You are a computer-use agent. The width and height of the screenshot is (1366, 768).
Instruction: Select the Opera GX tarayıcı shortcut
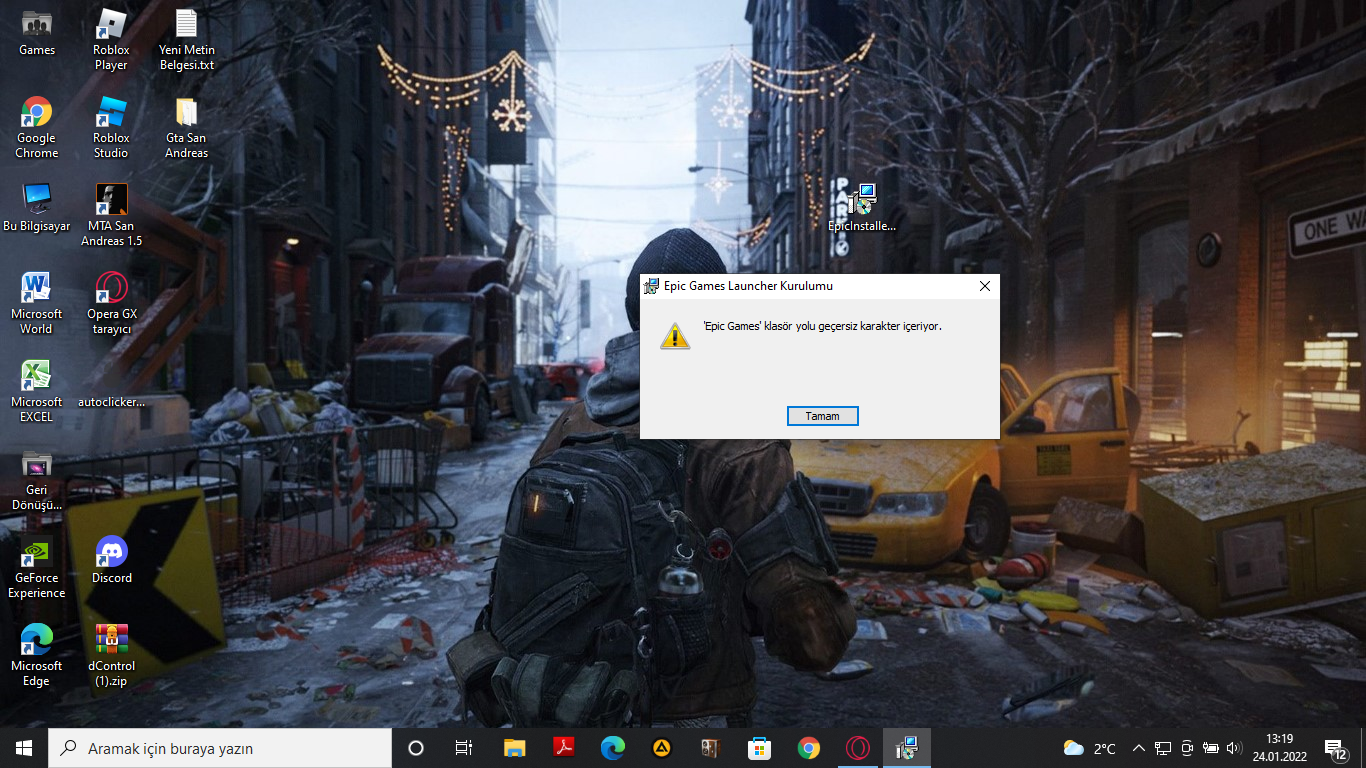[x=111, y=304]
